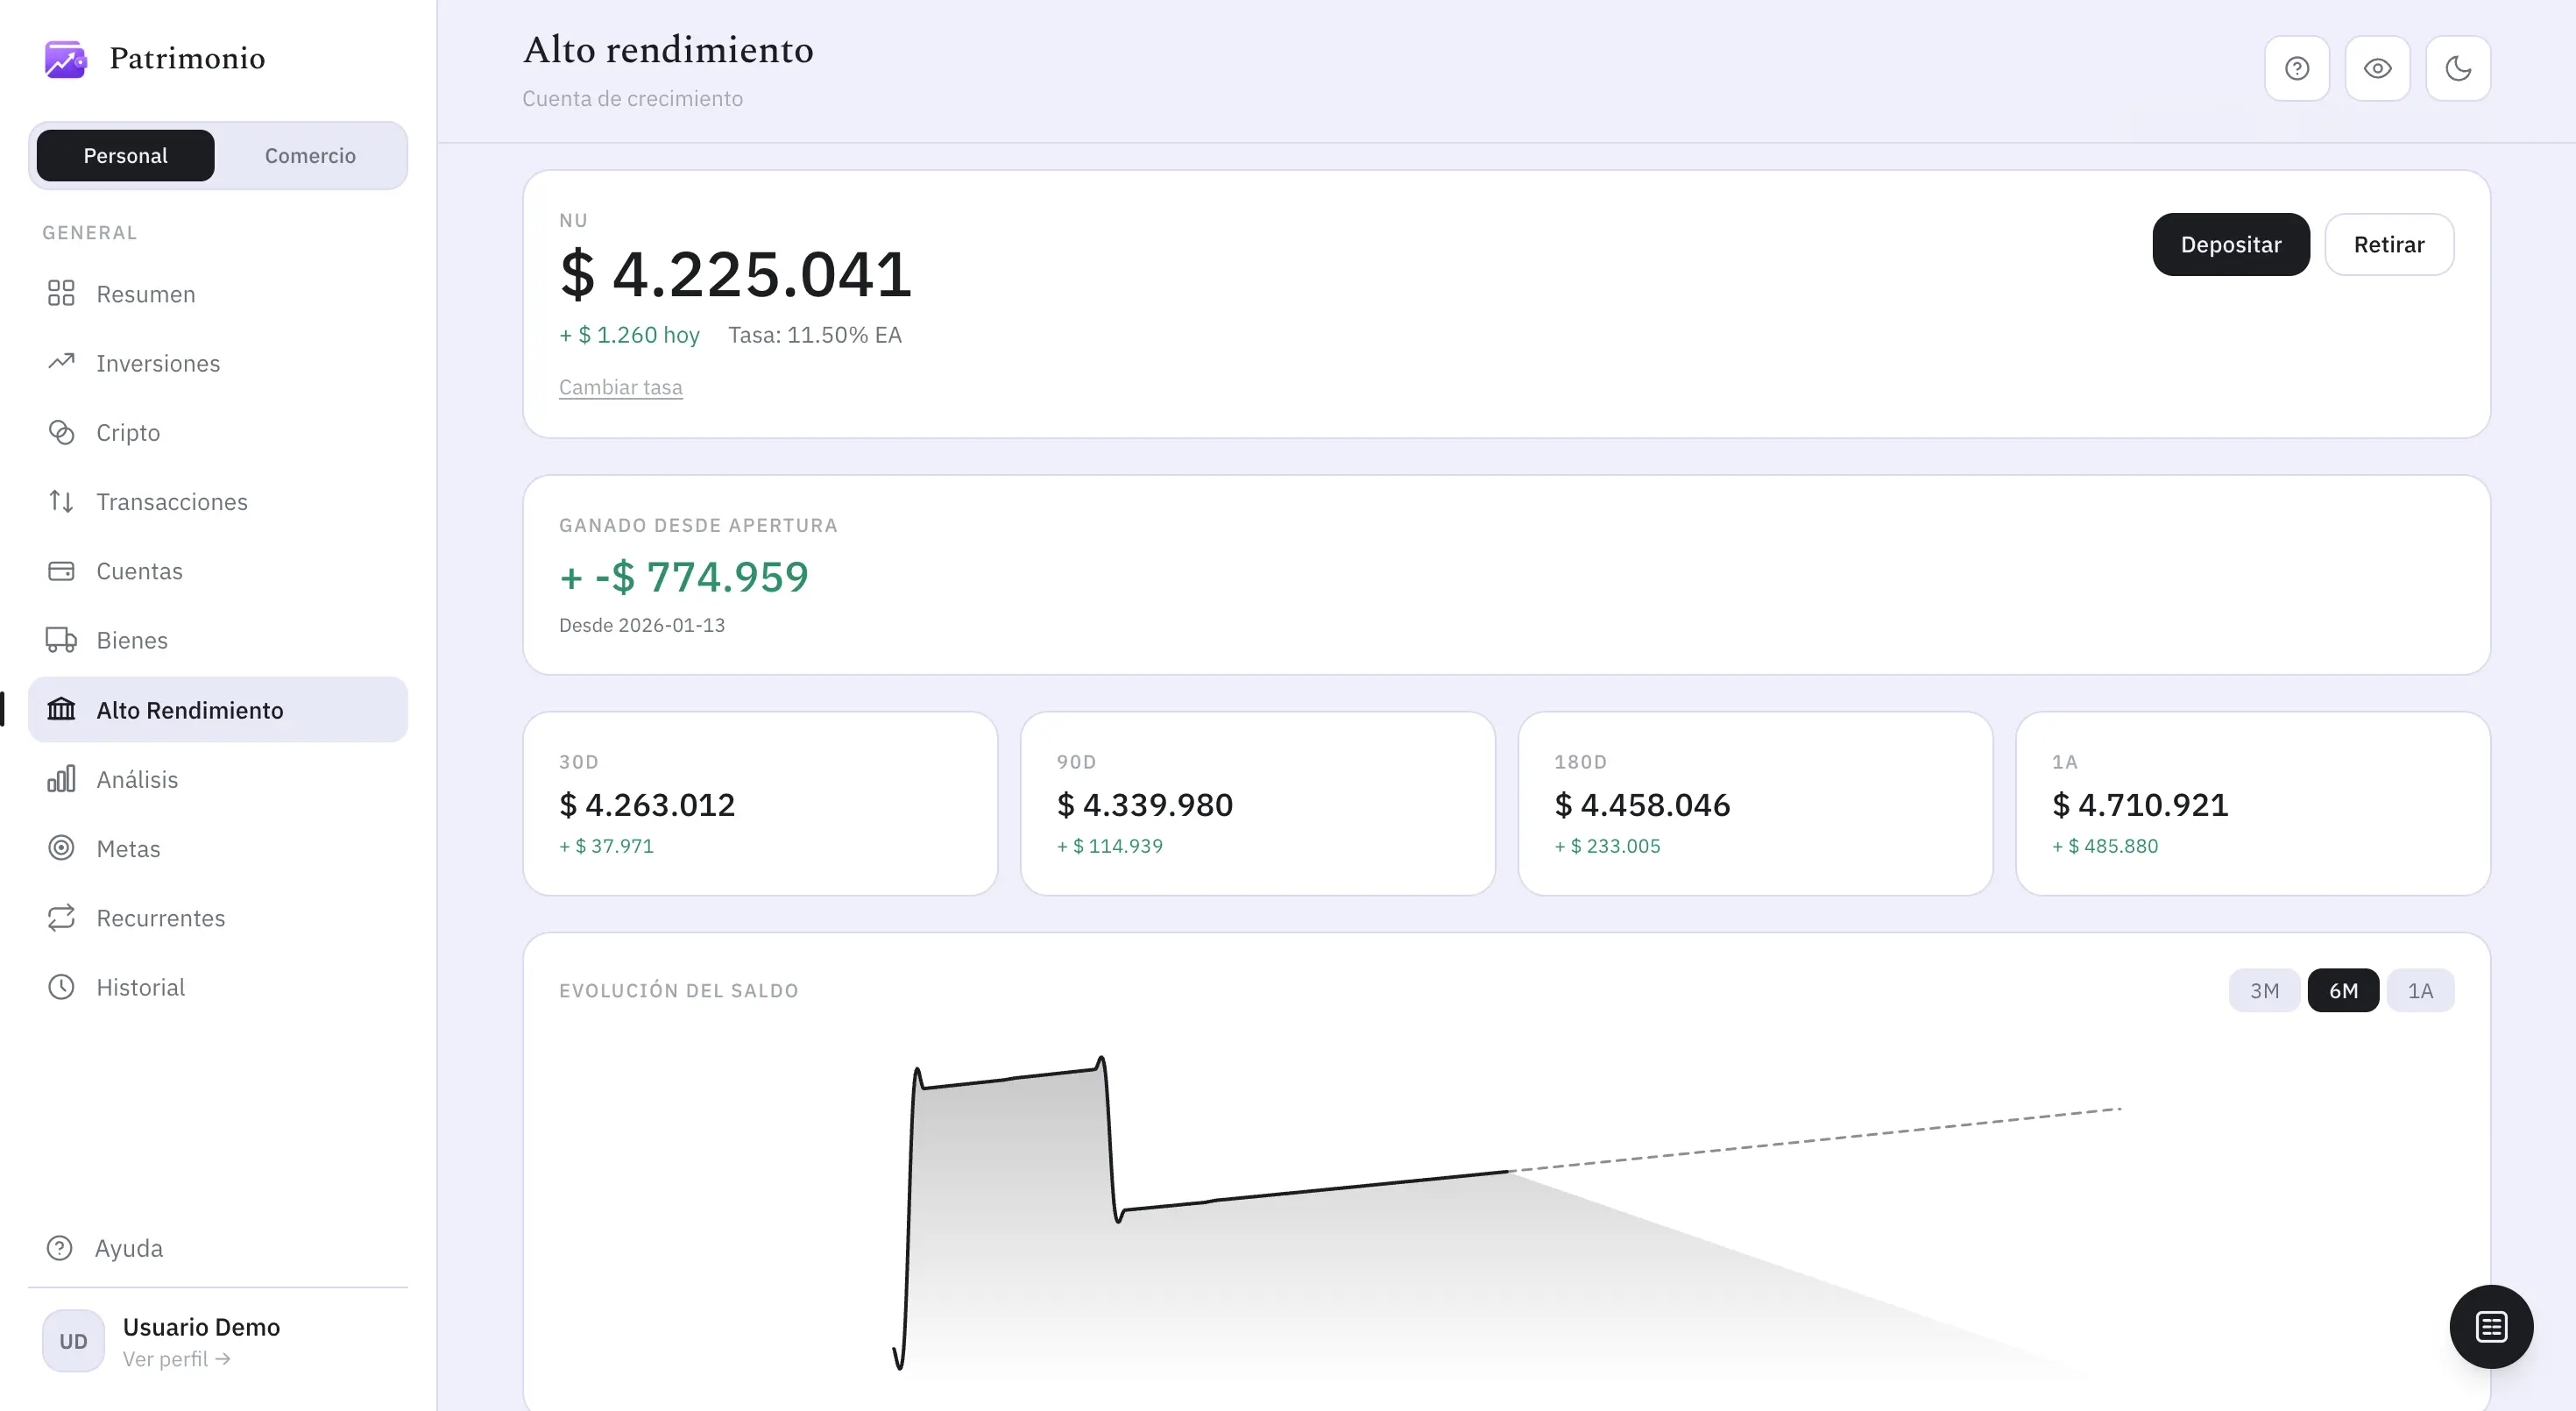Open the floating list panel button
The height and width of the screenshot is (1411, 2576).
pyautogui.click(x=2491, y=1327)
